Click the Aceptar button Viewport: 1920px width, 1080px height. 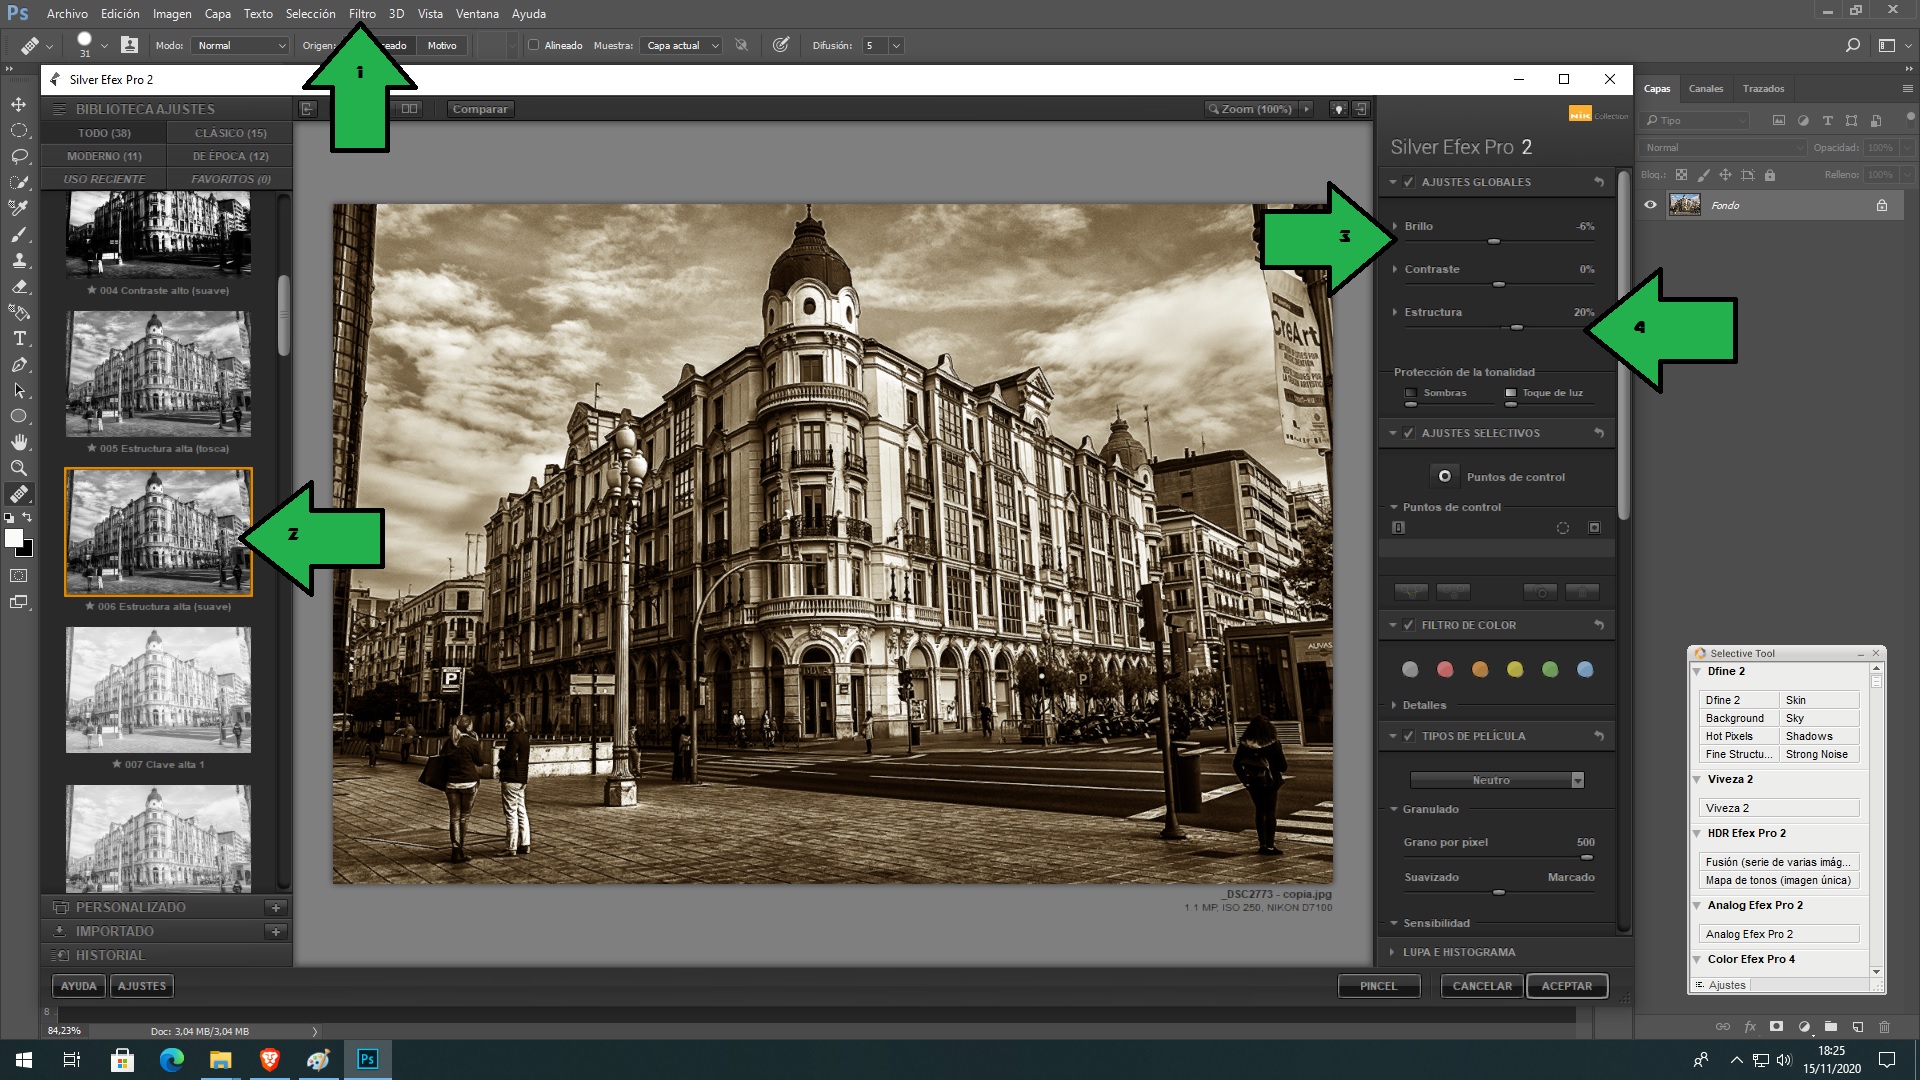tap(1566, 986)
